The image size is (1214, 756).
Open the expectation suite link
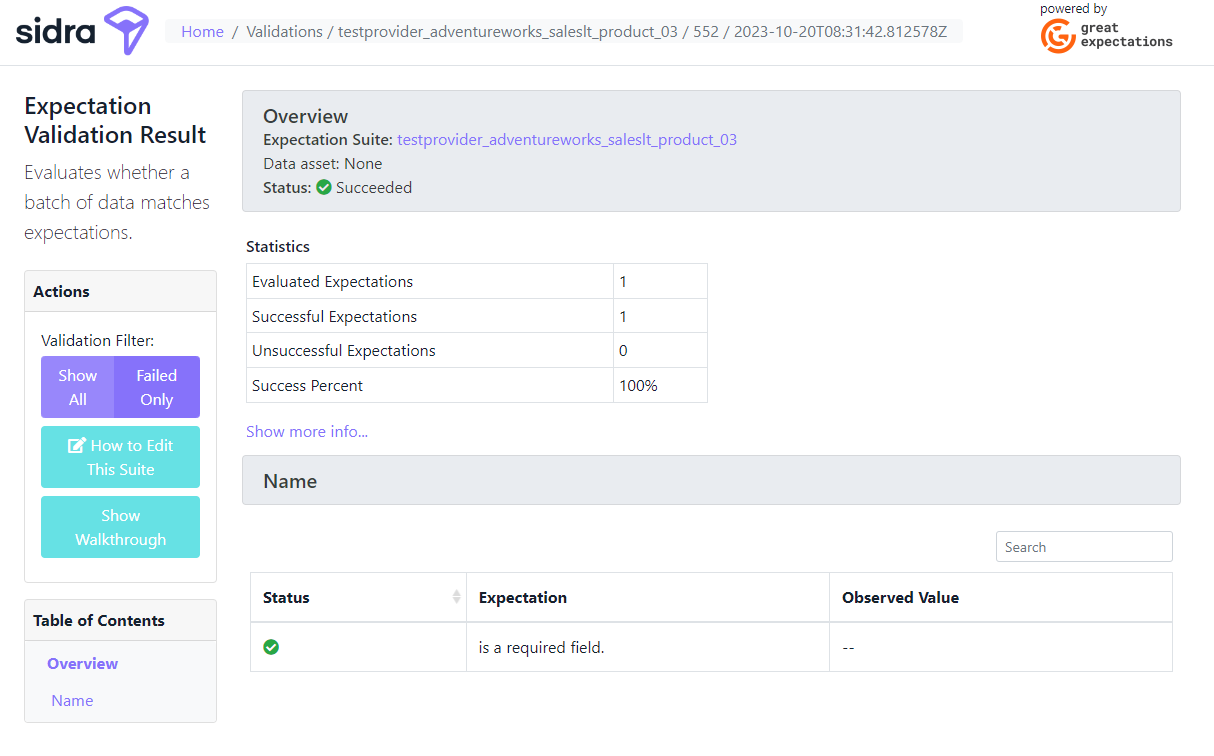point(566,140)
